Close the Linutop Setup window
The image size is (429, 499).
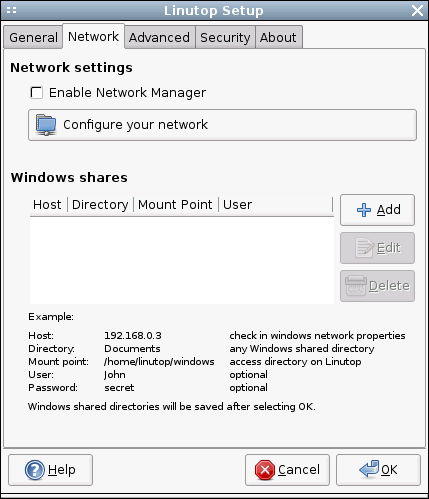417,10
